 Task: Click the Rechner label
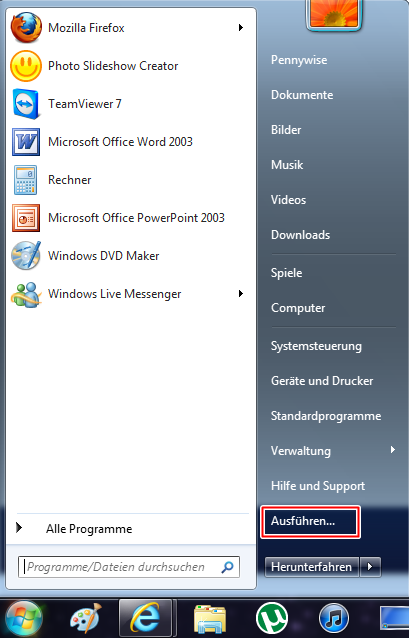pos(70,180)
